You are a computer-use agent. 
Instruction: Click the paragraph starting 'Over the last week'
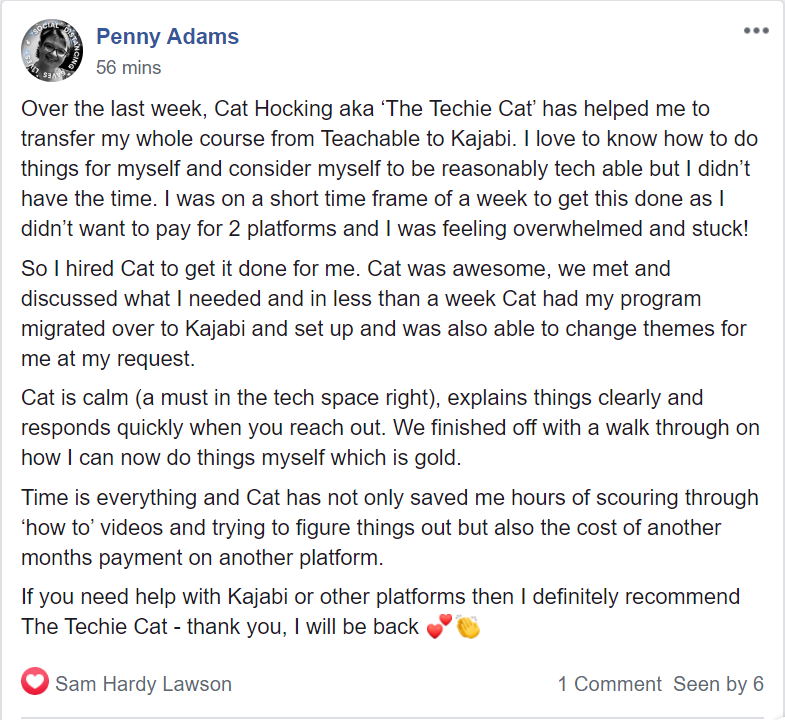[385, 168]
